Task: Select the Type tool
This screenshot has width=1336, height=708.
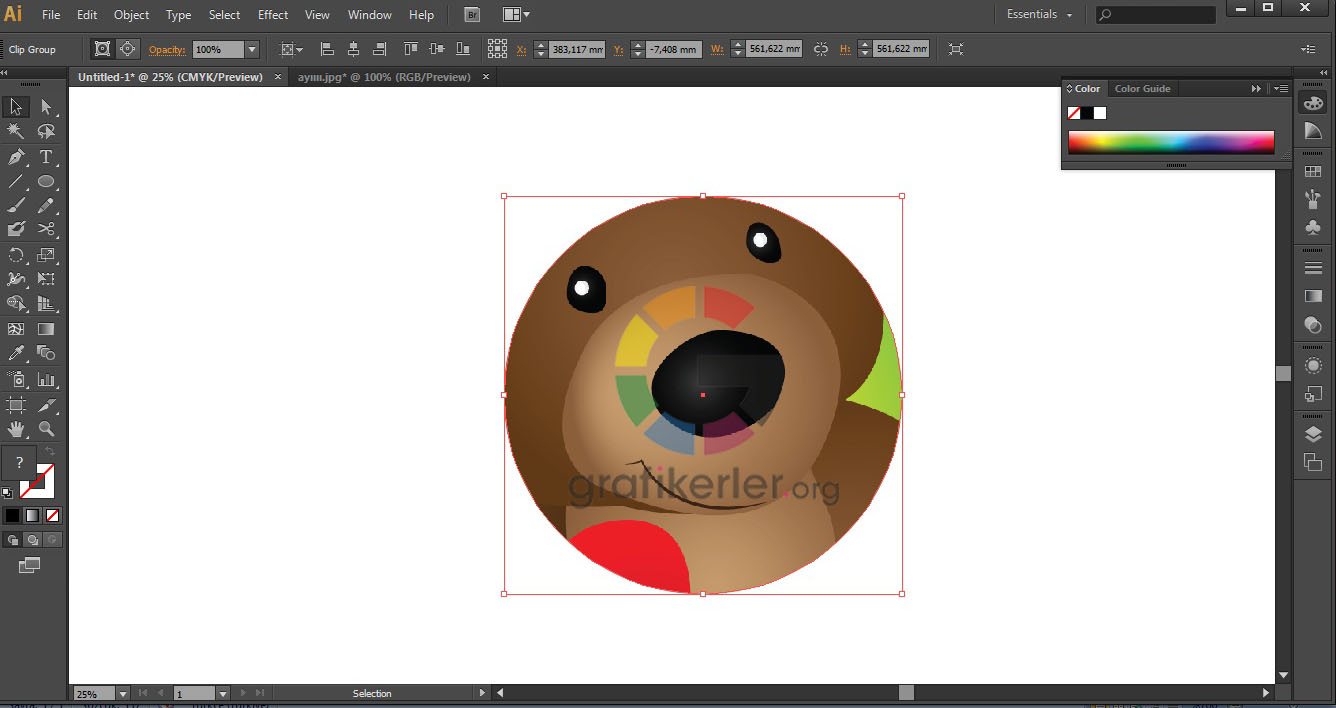Action: coord(46,157)
